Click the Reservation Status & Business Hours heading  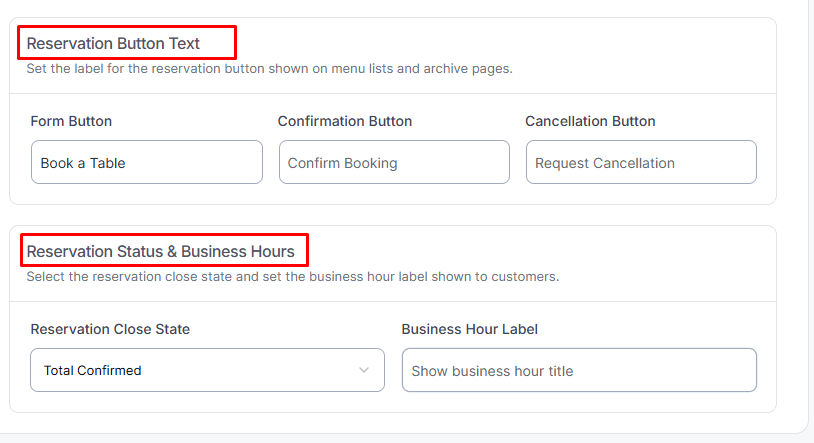[160, 251]
